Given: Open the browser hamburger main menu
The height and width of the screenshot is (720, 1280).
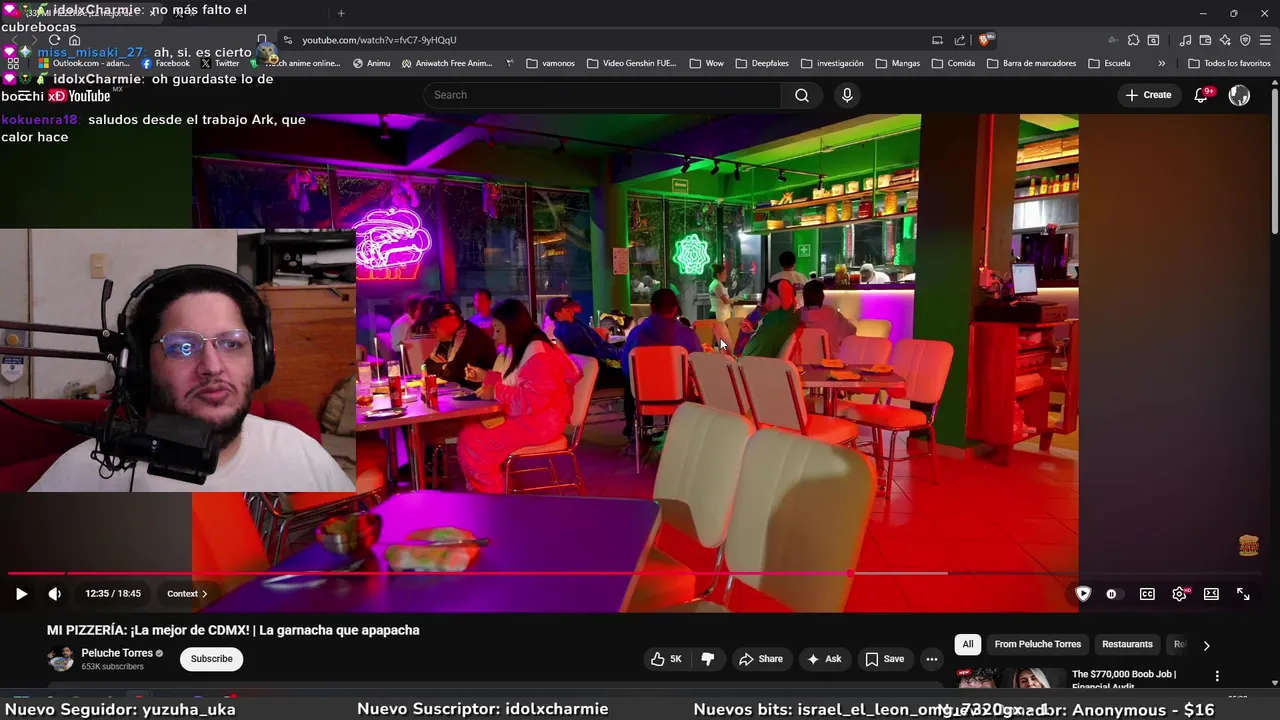Looking at the screenshot, I should (x=1265, y=40).
